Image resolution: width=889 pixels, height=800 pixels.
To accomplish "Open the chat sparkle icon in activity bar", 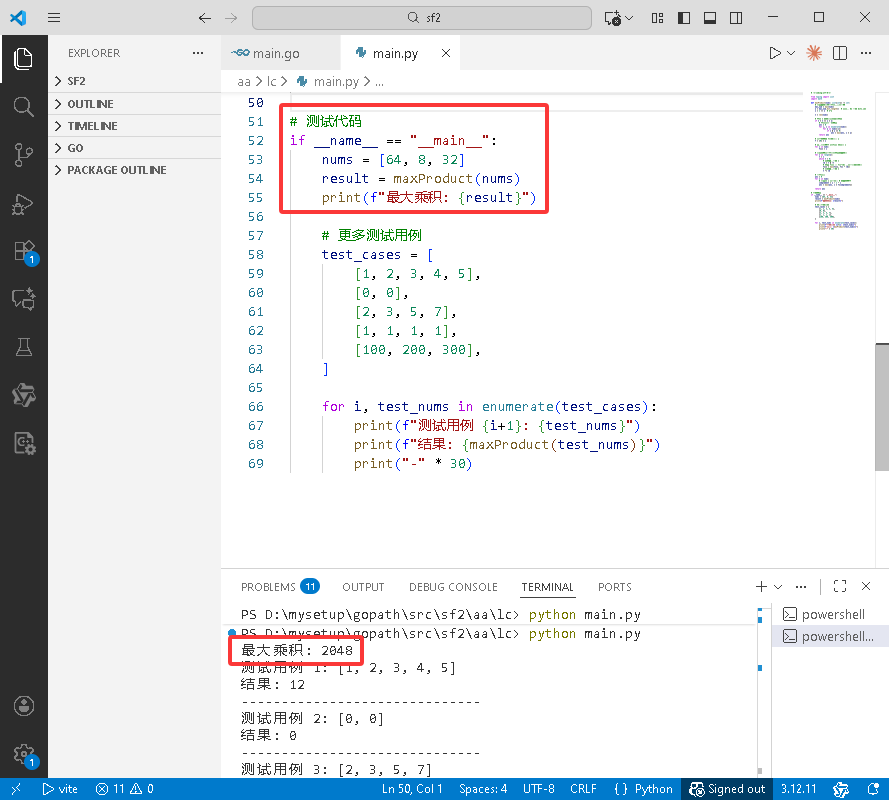I will coord(23,299).
